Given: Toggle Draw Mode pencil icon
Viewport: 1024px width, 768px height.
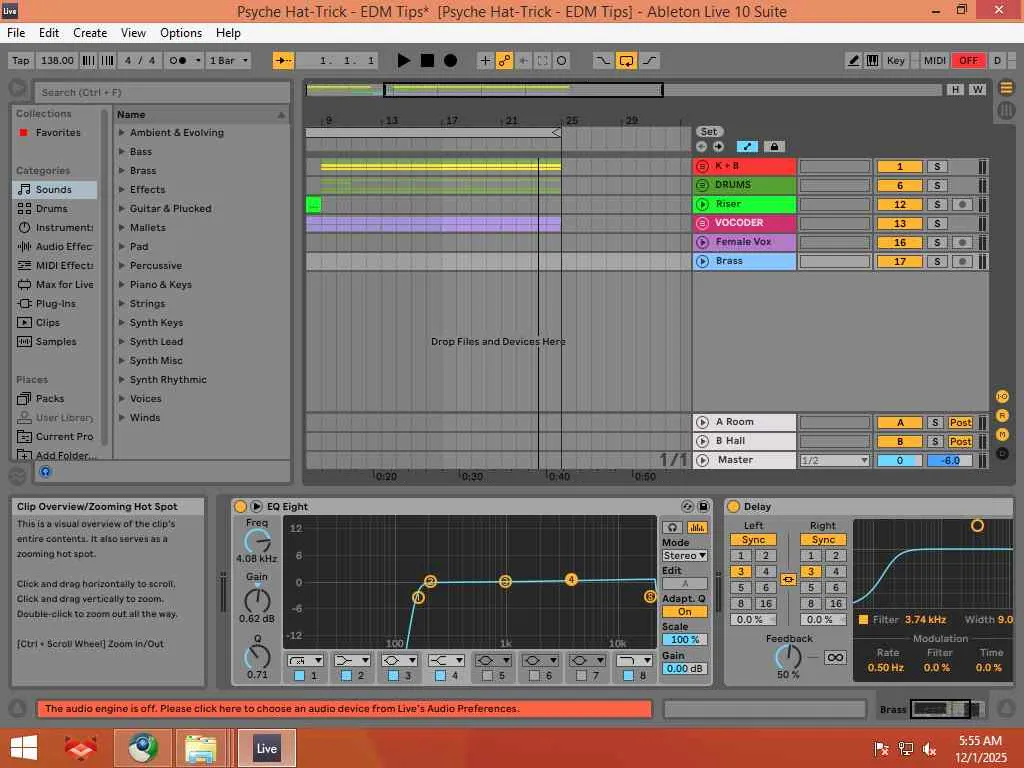Looking at the screenshot, I should click(854, 60).
